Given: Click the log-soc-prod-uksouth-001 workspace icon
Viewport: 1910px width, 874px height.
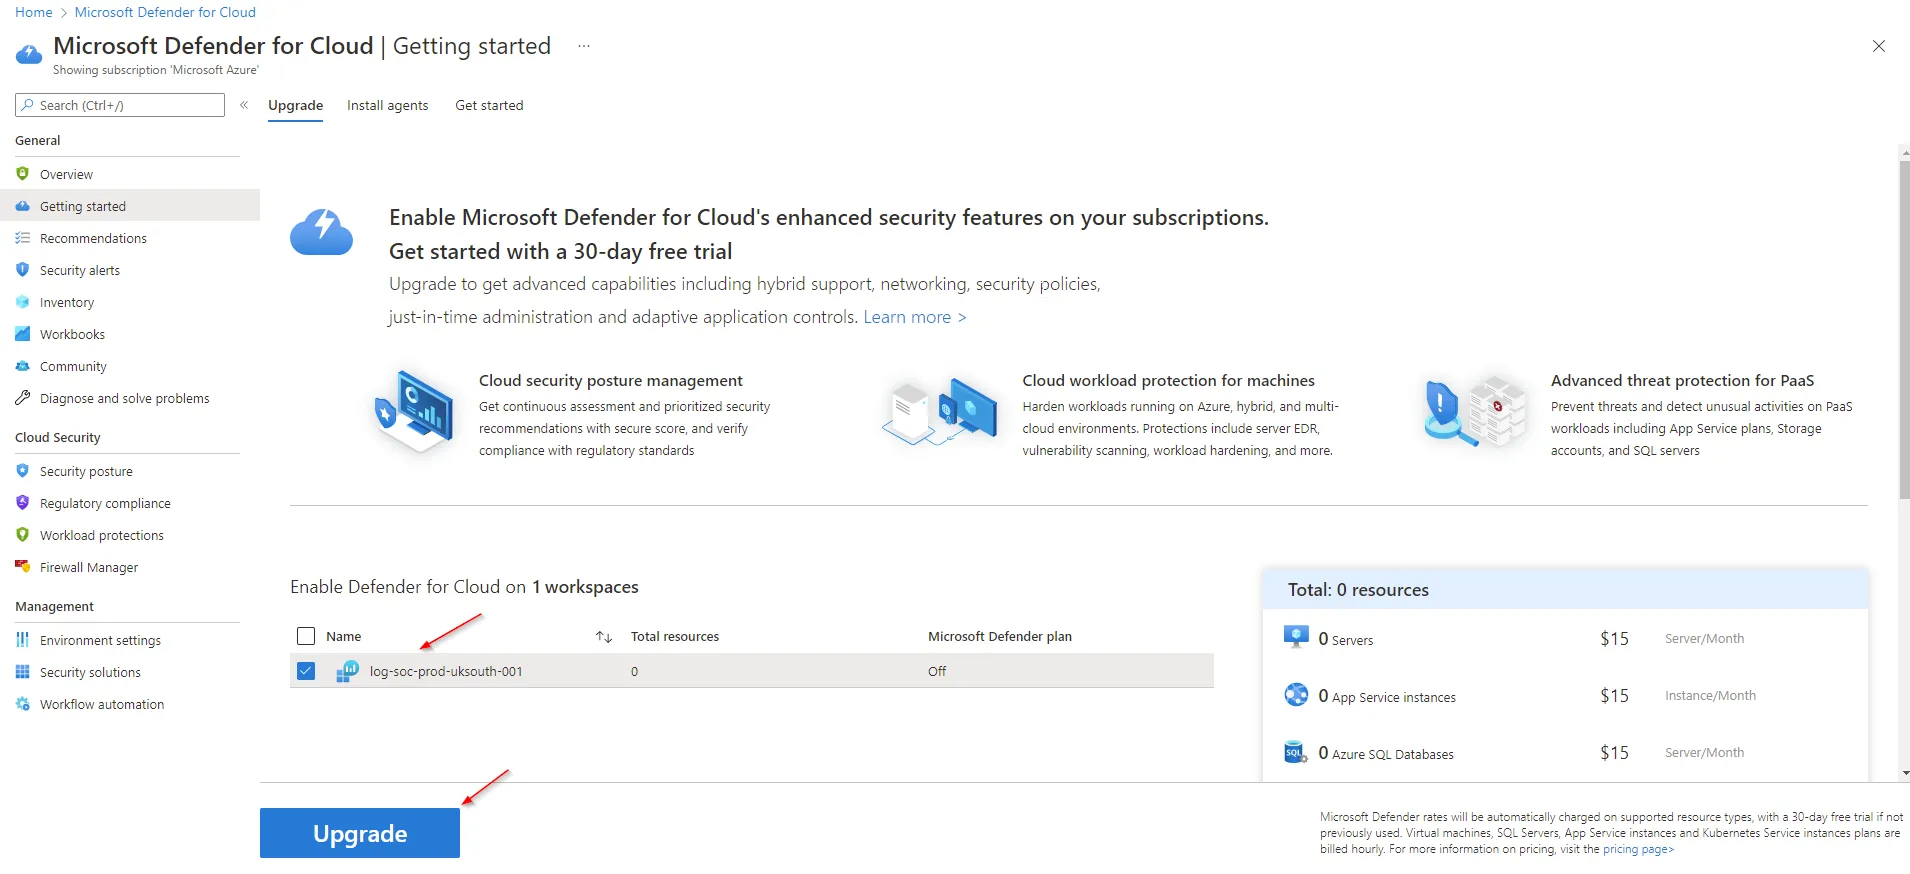Looking at the screenshot, I should [x=347, y=671].
